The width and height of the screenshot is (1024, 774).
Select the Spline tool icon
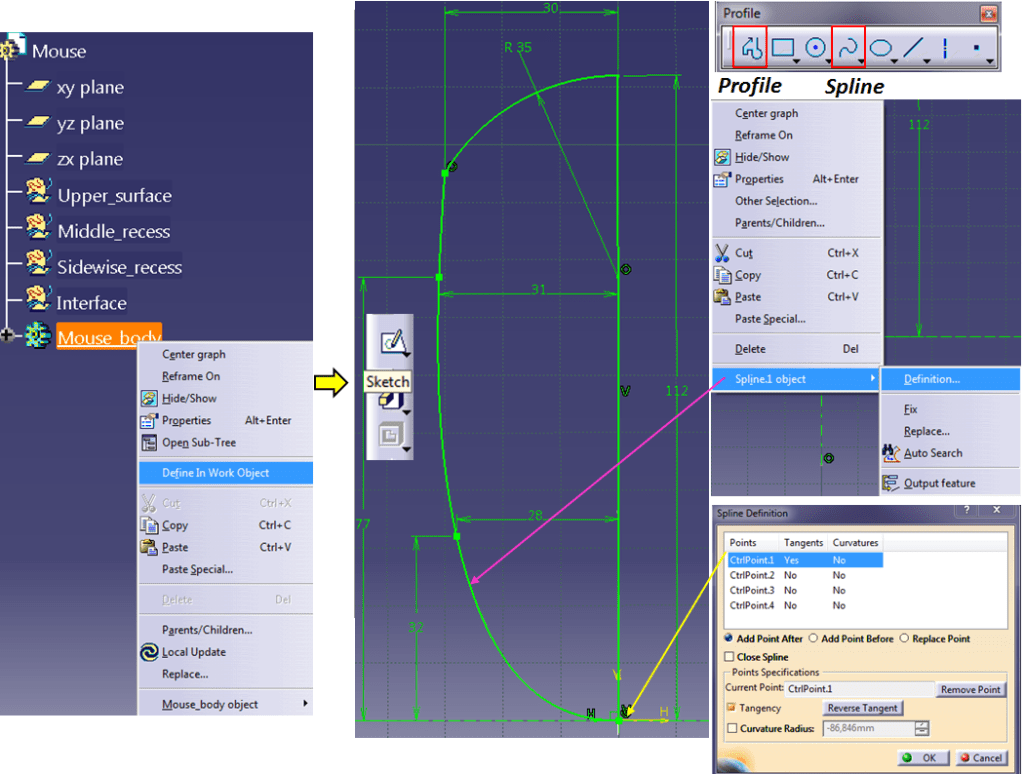click(x=848, y=47)
